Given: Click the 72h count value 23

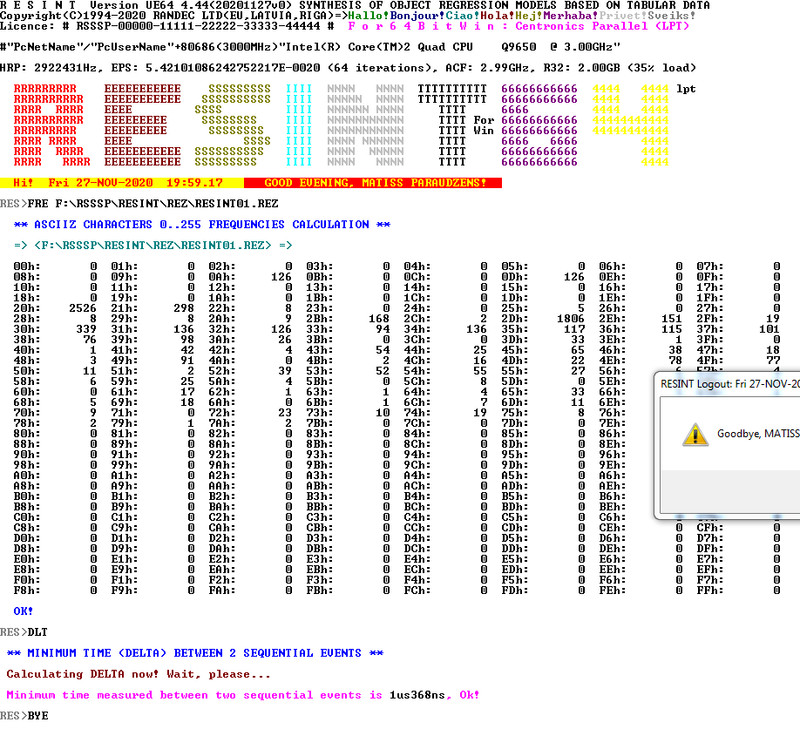Looking at the screenshot, I should click(285, 413).
